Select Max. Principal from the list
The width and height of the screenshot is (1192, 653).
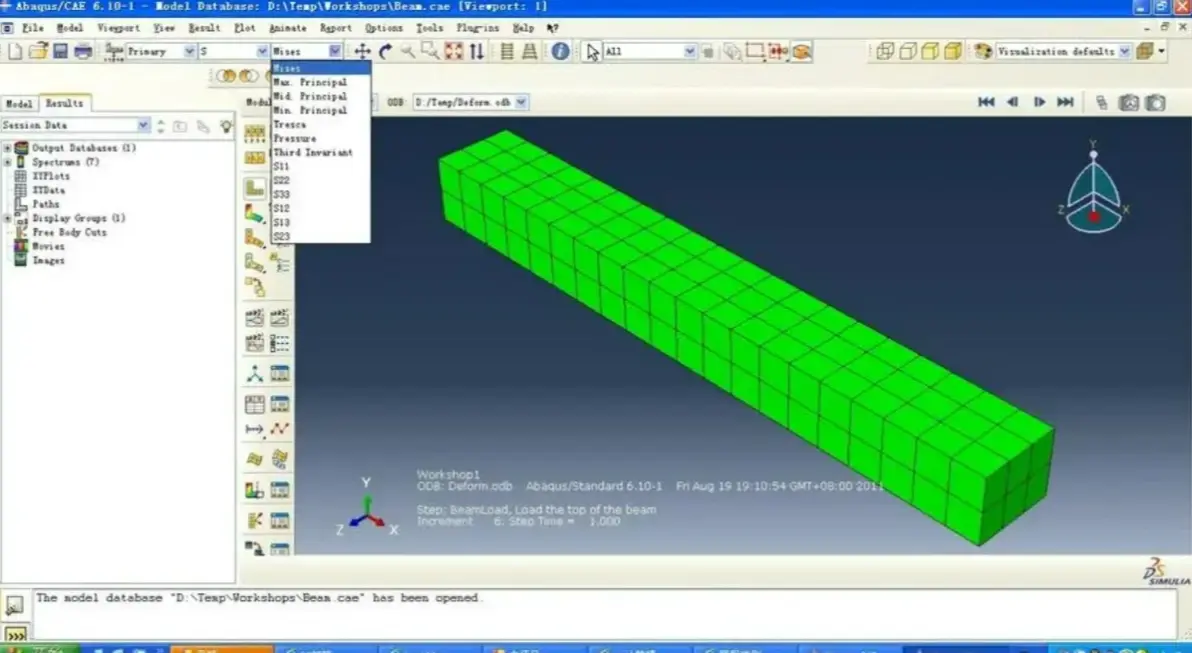321,82
